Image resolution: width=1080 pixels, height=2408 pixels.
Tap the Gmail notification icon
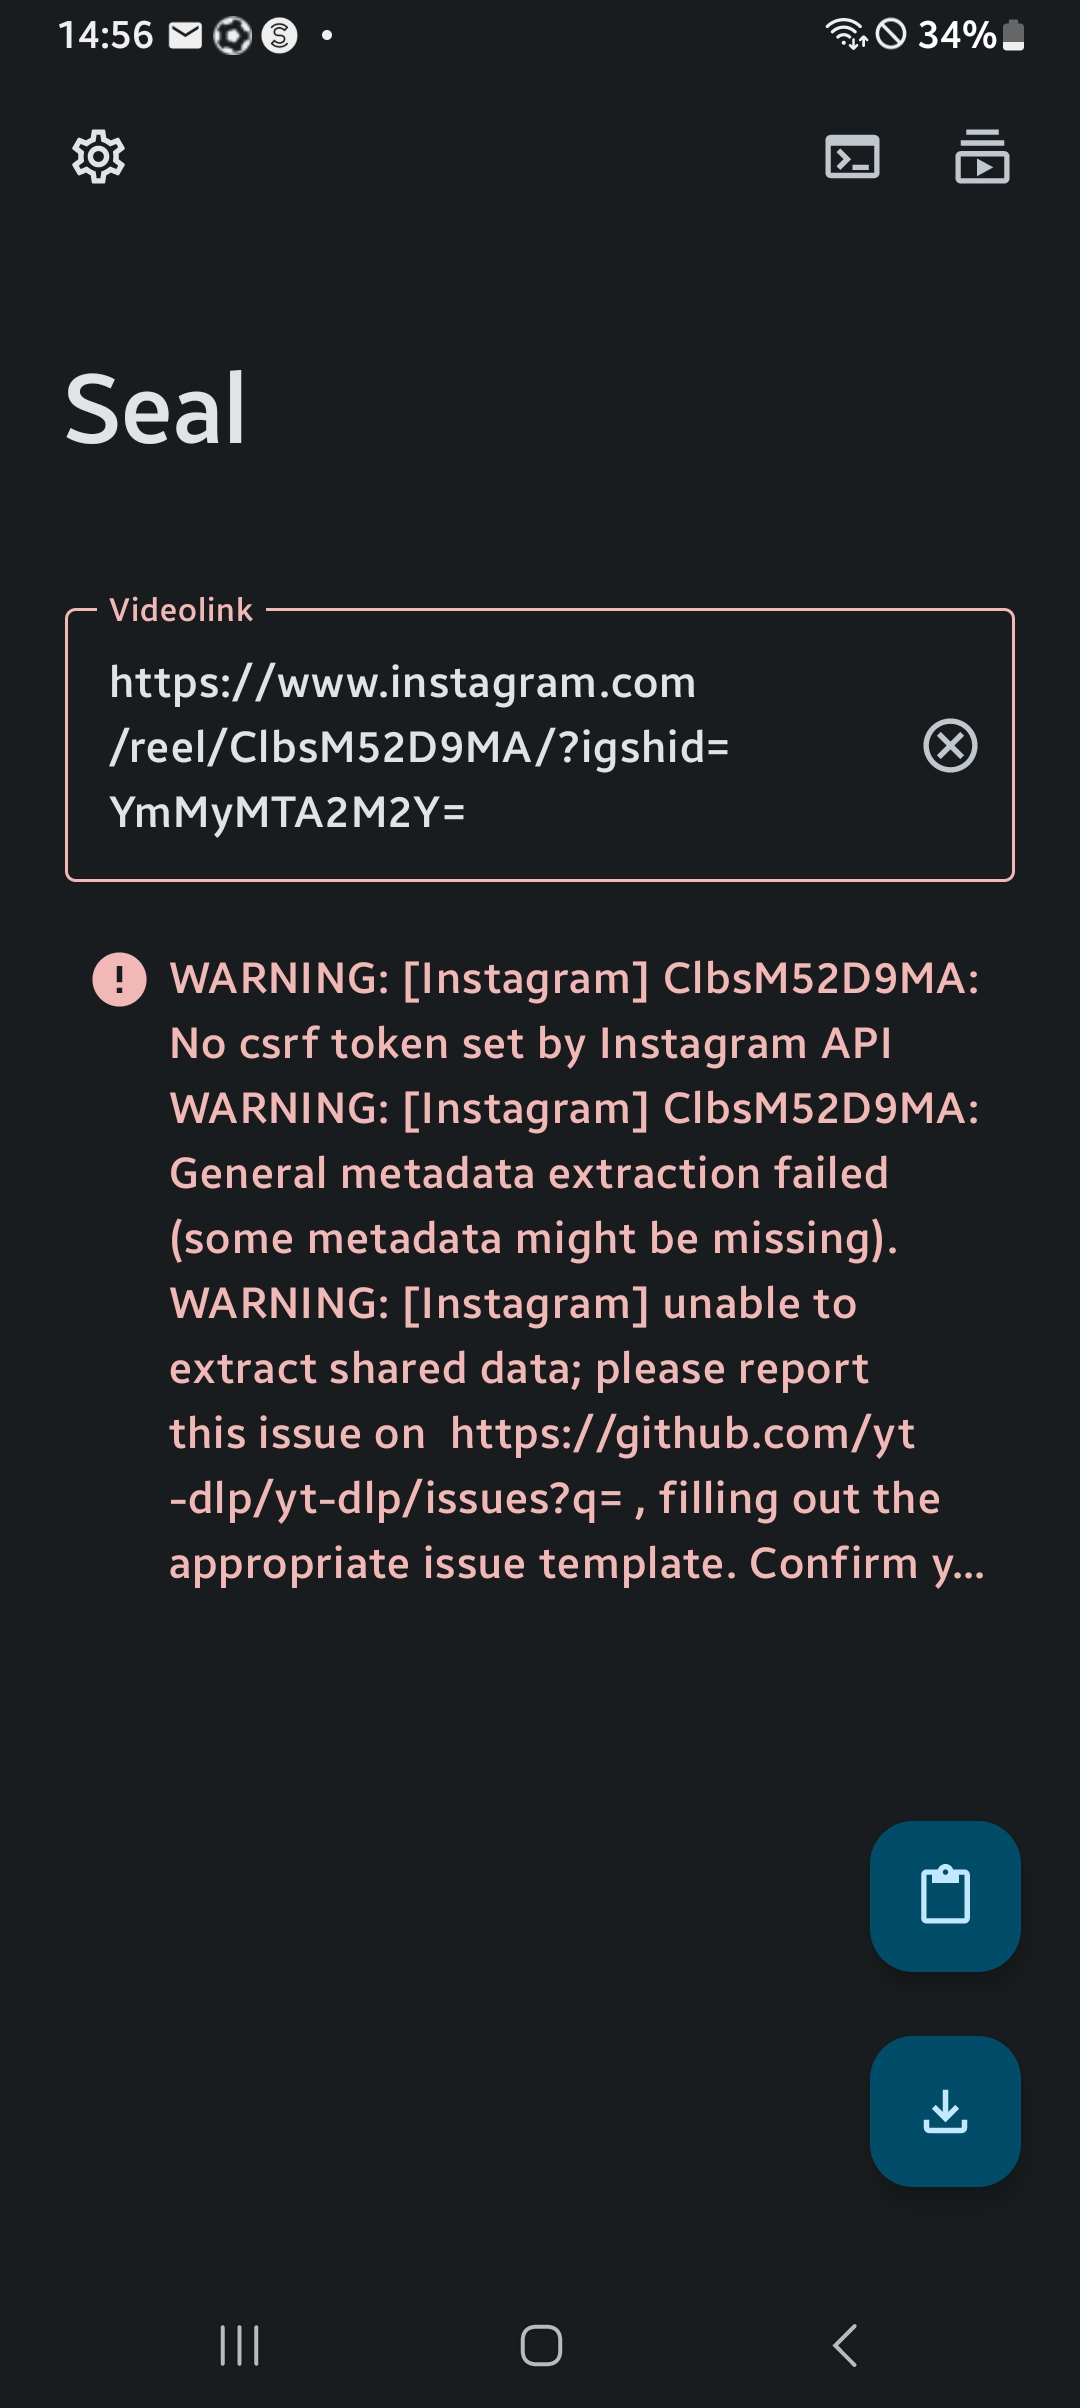coord(184,33)
